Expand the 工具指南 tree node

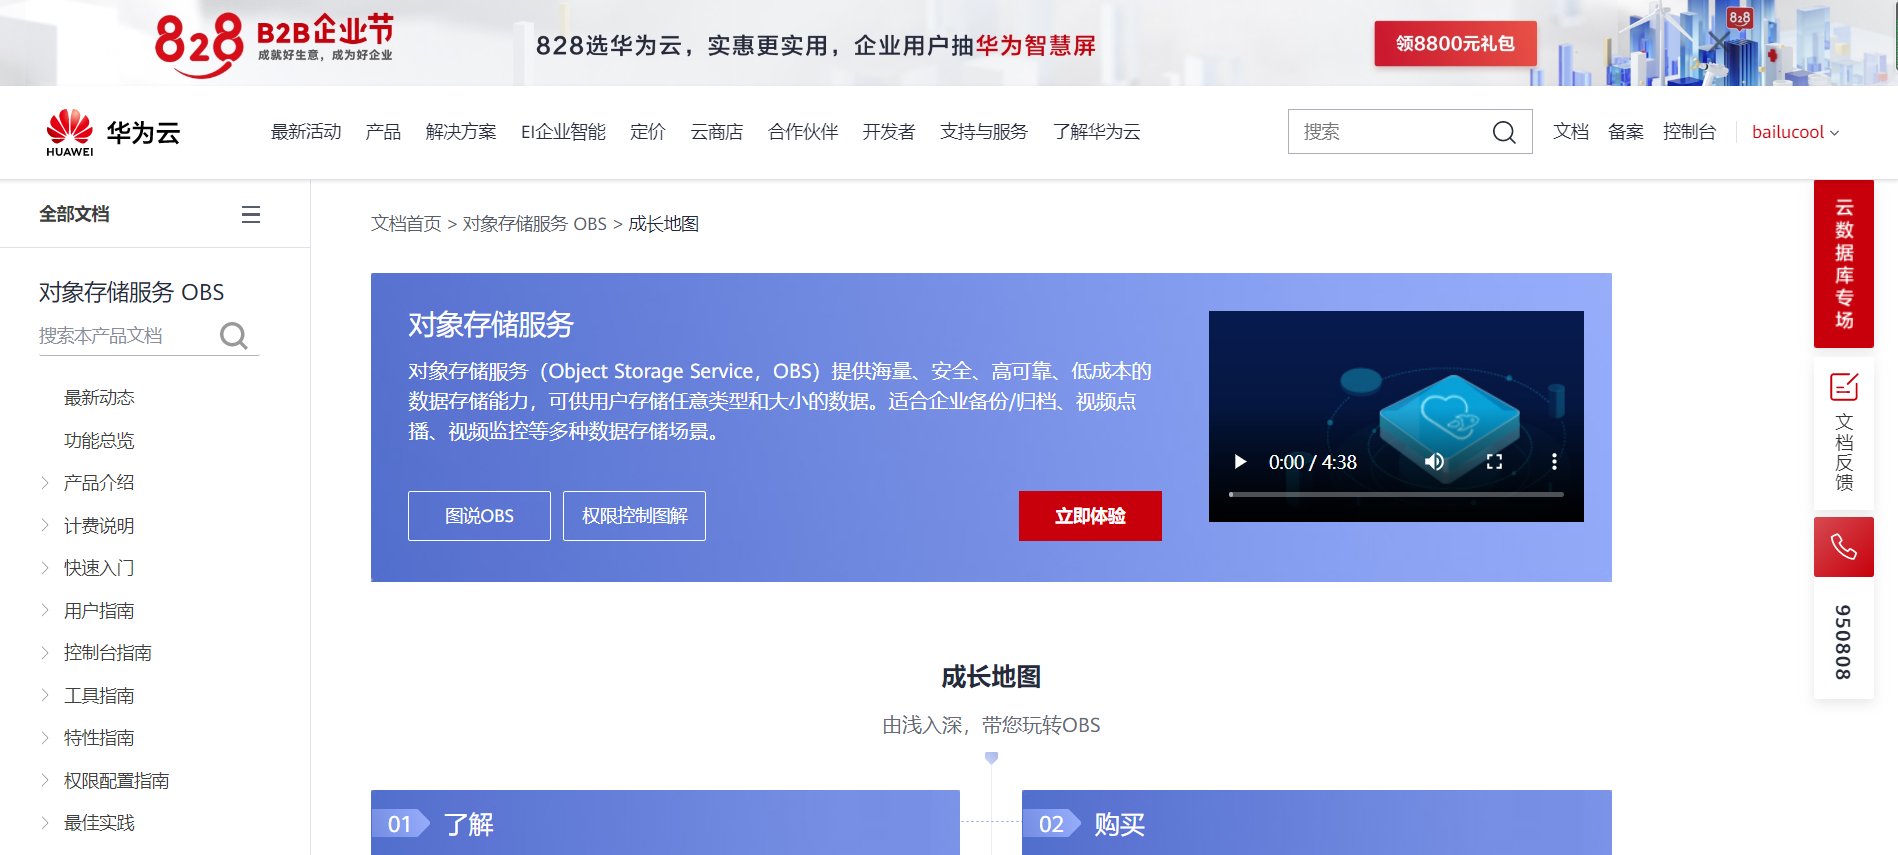click(x=45, y=696)
